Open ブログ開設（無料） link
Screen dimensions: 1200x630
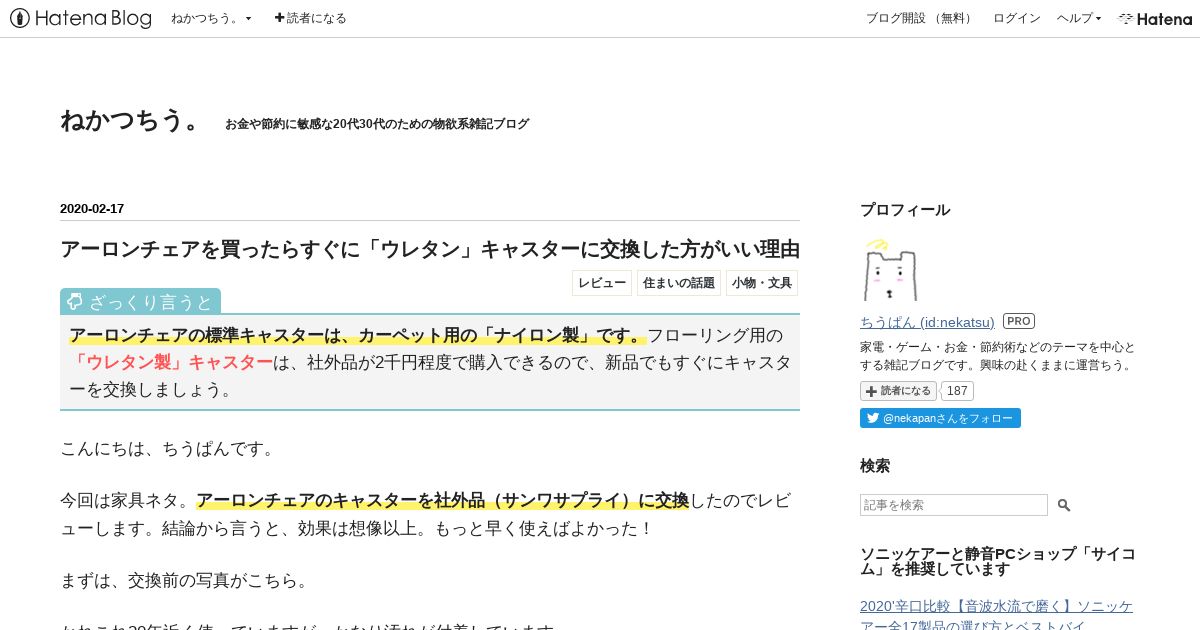(920, 18)
